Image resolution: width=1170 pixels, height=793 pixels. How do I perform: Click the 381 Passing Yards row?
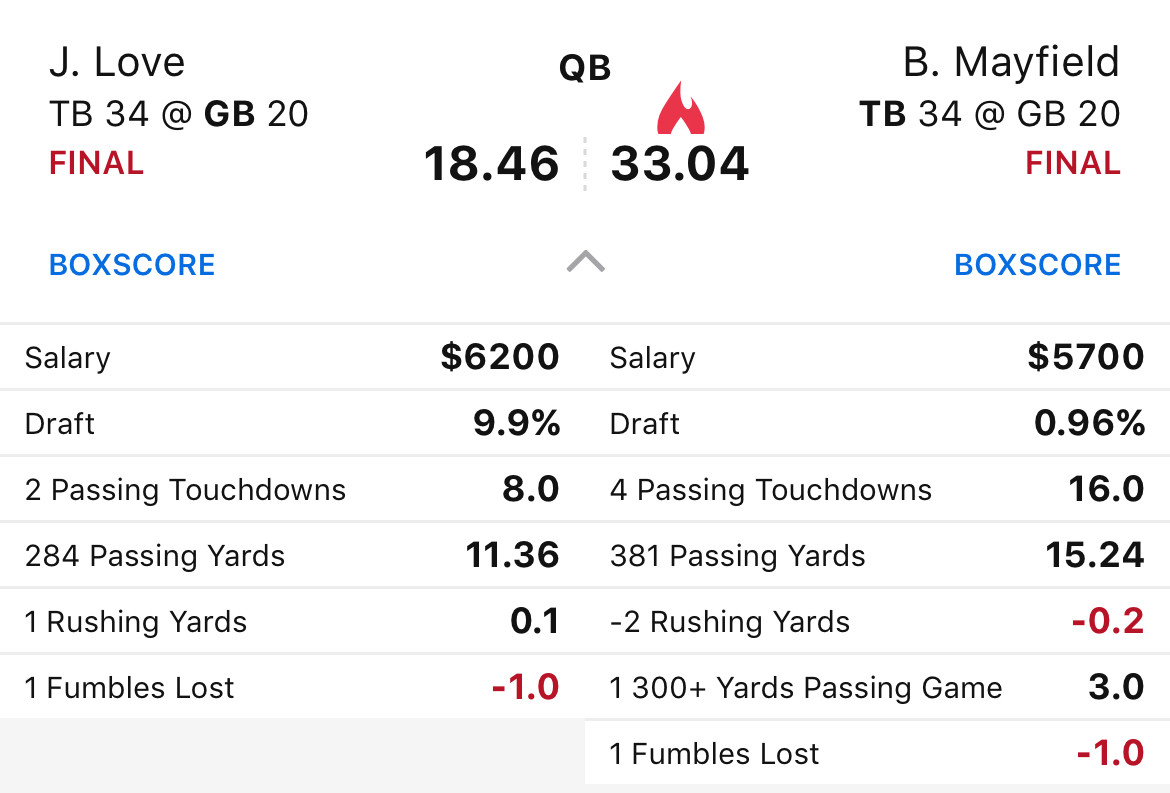coord(878,555)
